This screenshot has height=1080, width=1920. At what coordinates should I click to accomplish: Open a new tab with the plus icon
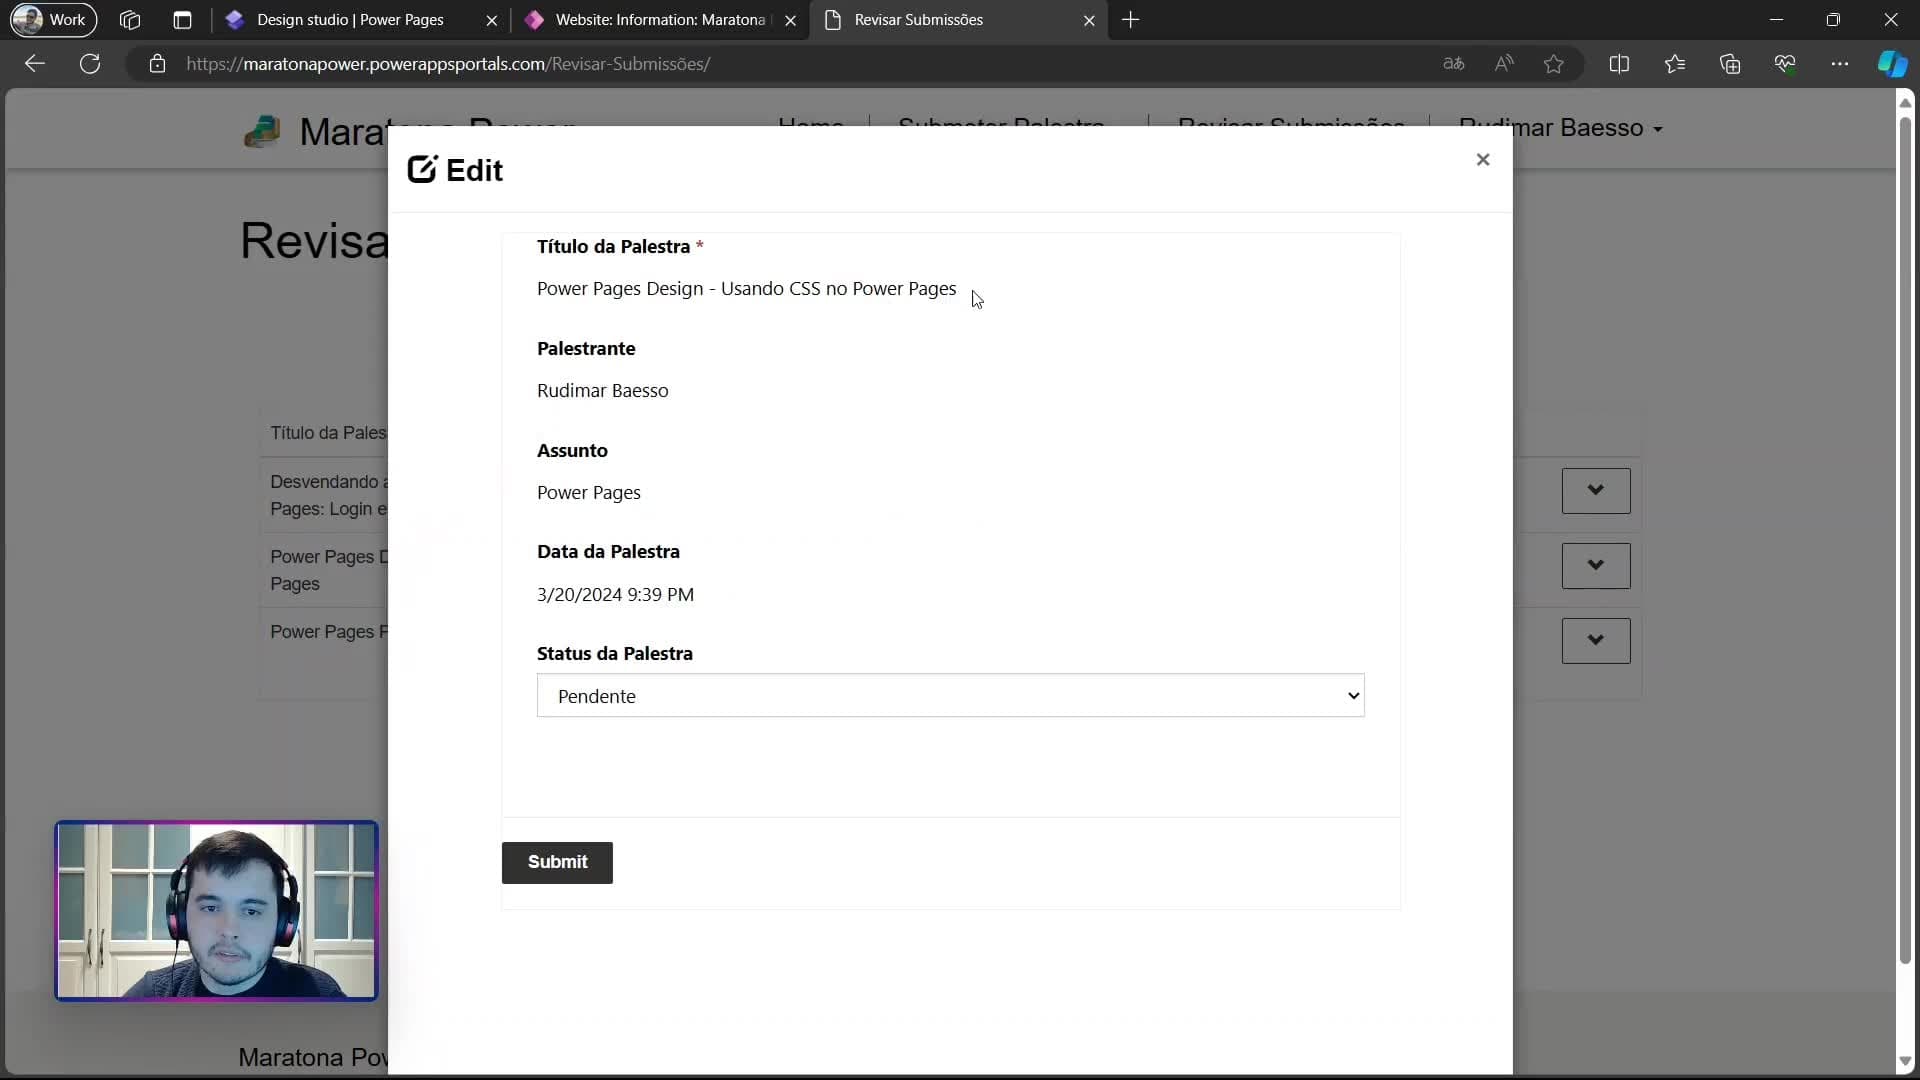pos(1131,20)
